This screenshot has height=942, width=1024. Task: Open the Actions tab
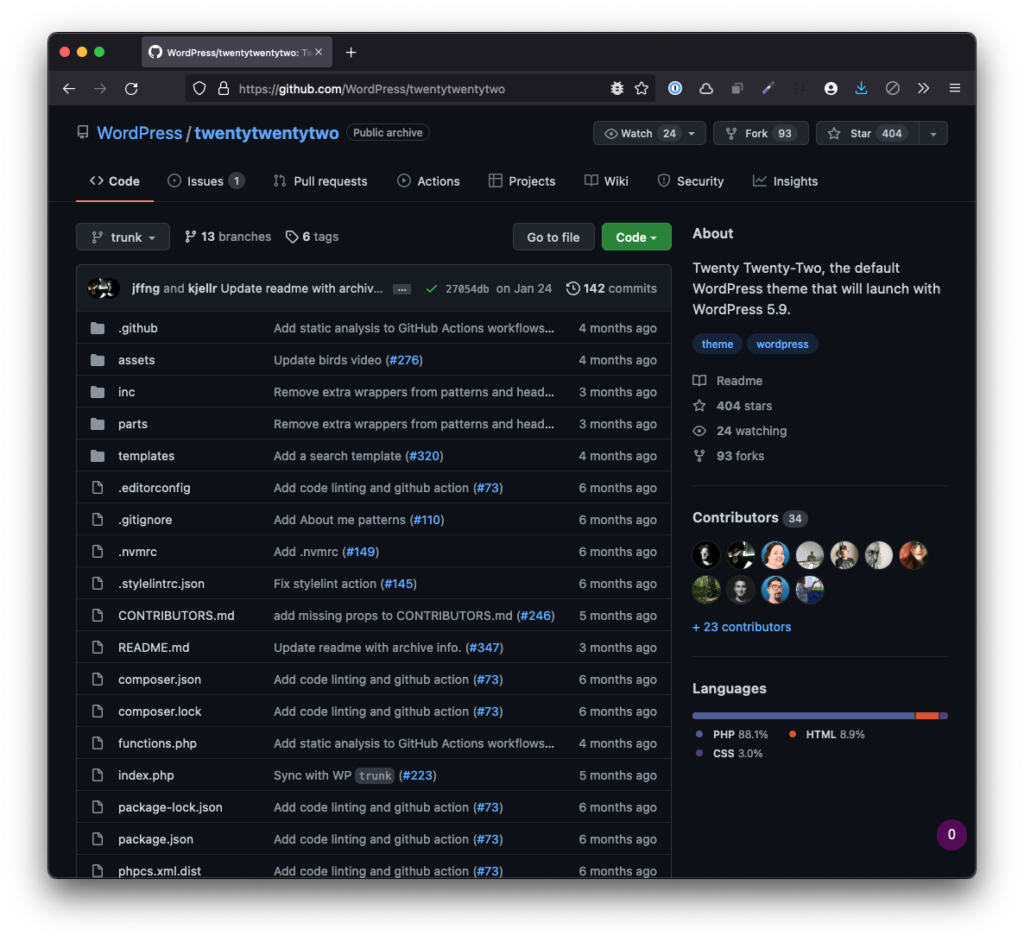click(x=428, y=181)
